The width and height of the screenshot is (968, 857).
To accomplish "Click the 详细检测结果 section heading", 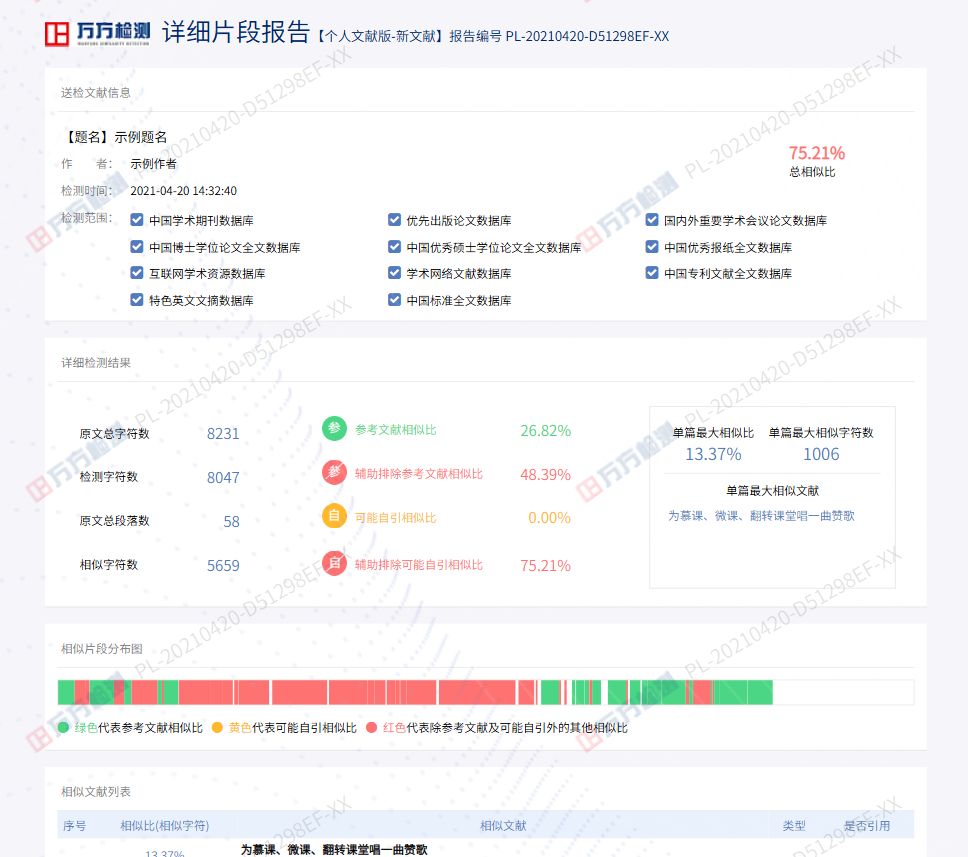I will tap(96, 362).
